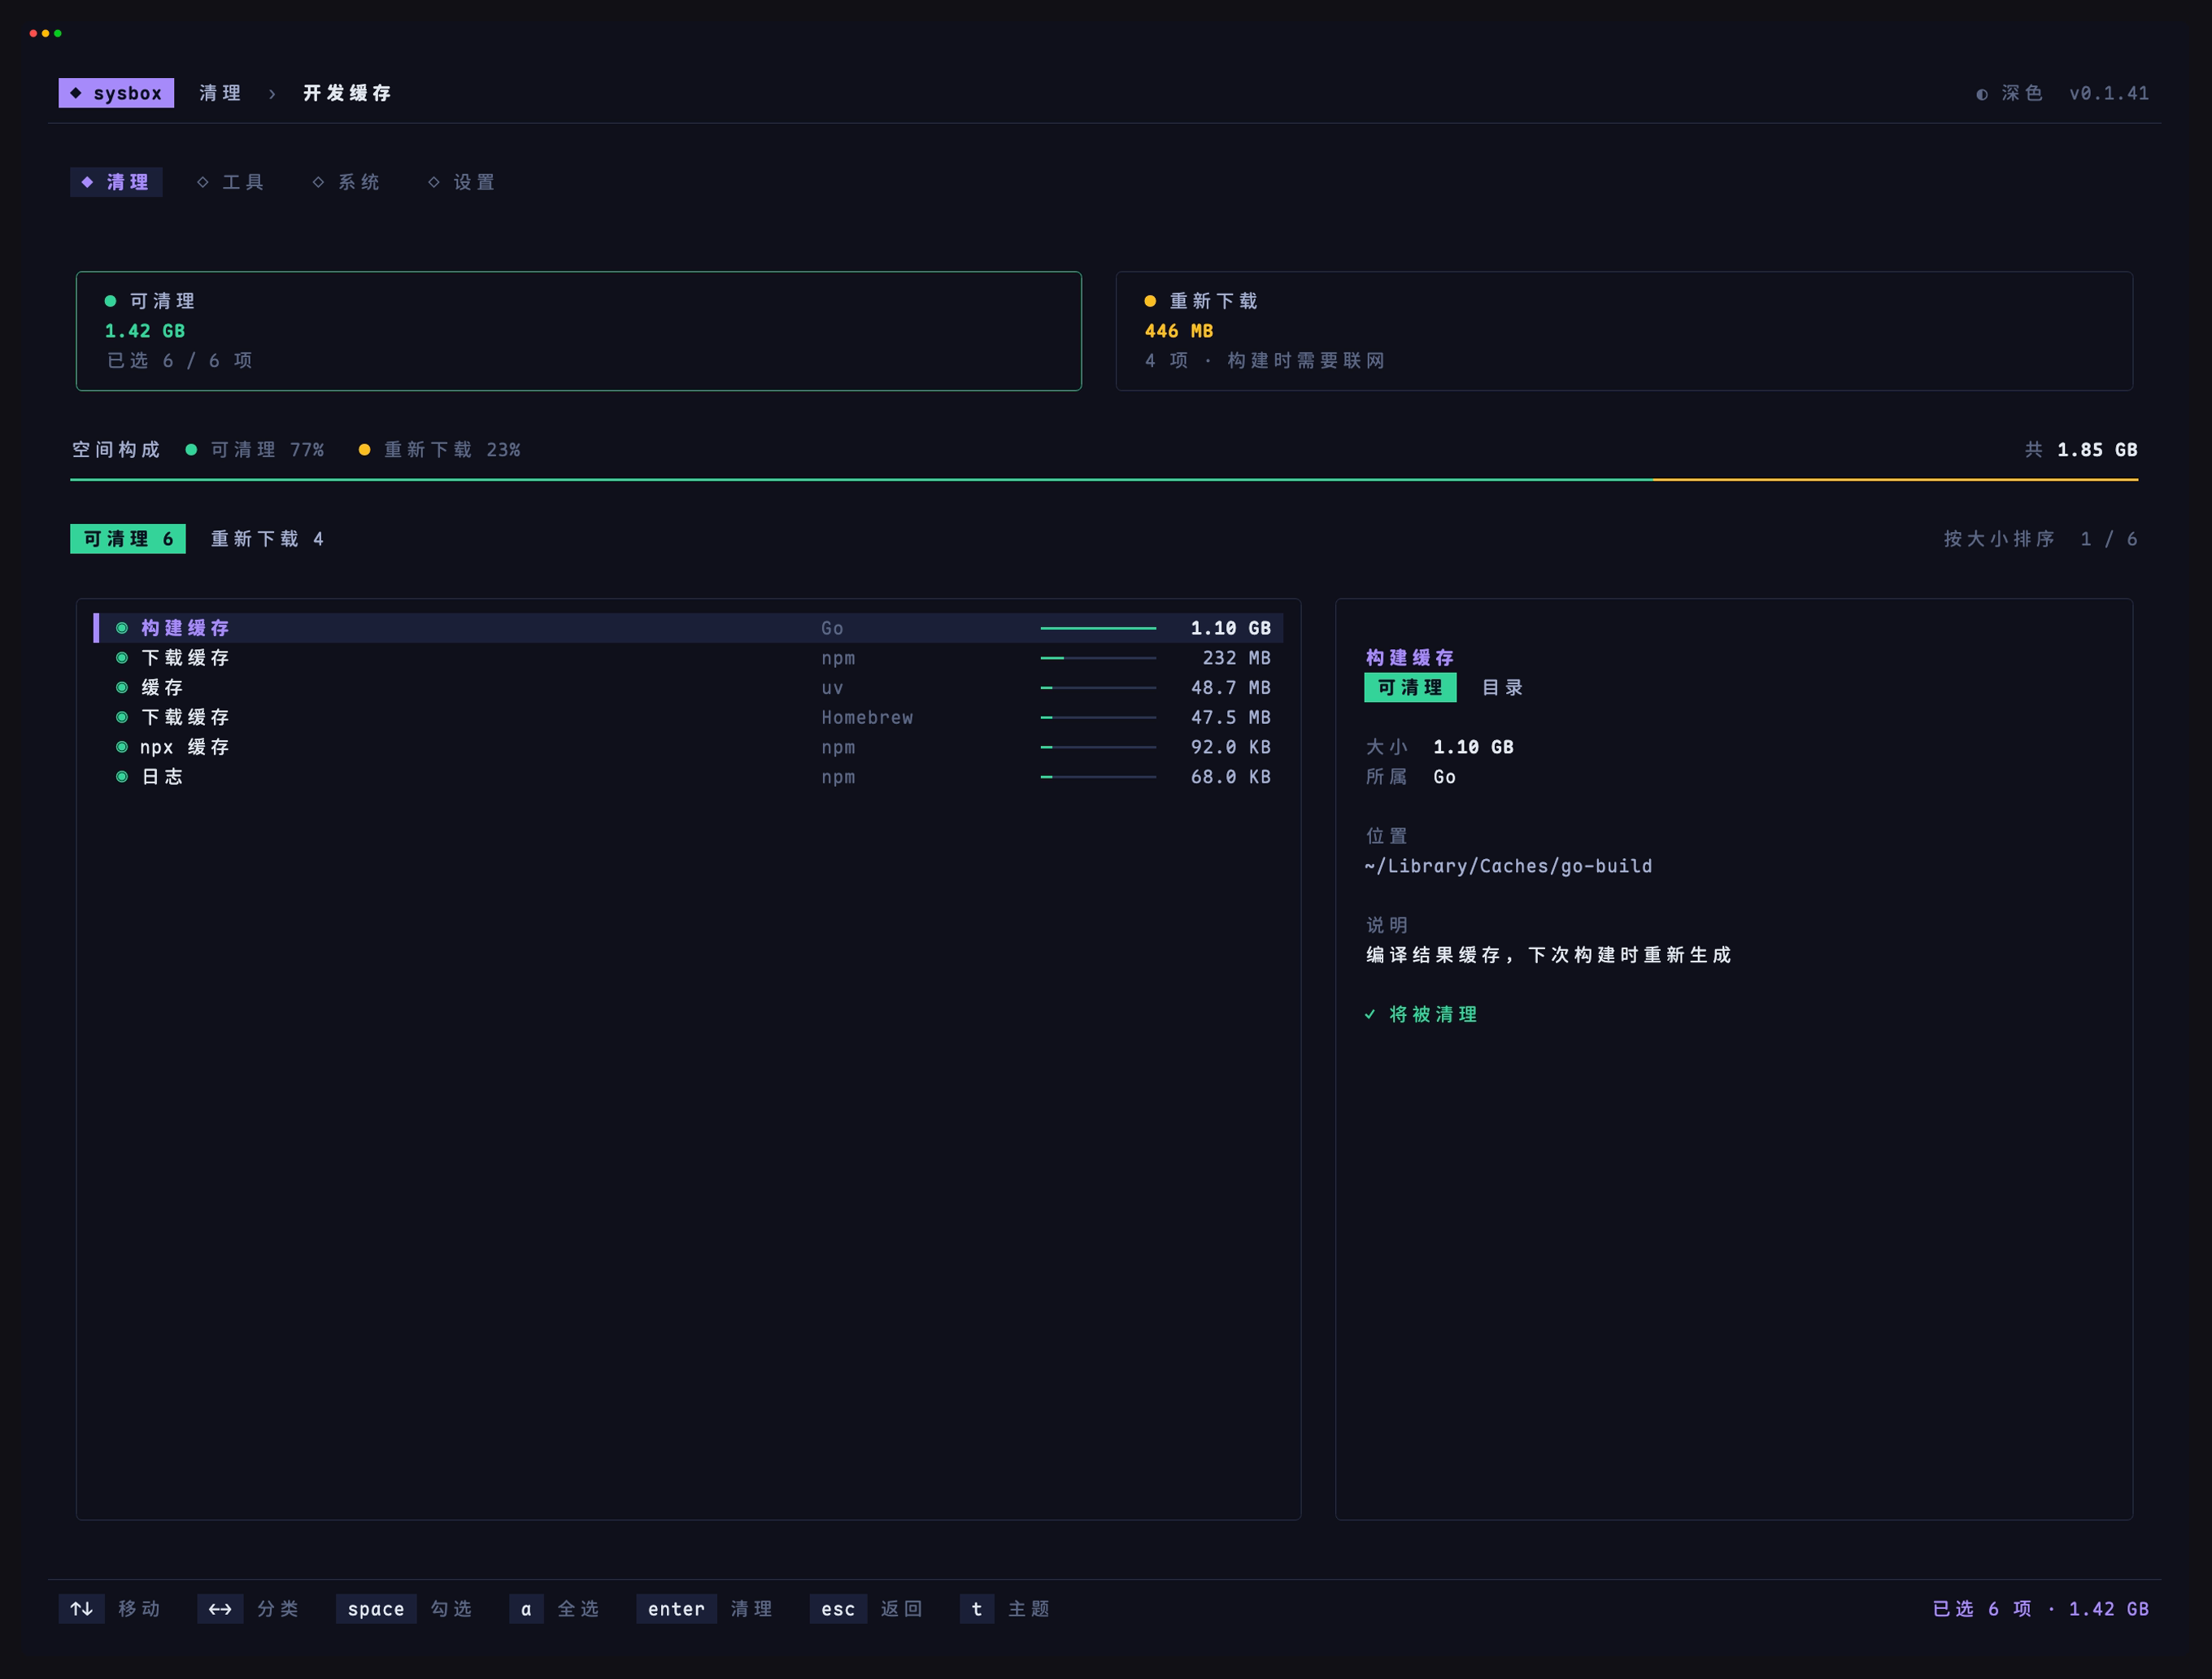Click 已选 6 项 · 1.42 GB status
The image size is (2212, 1679).
coord(2040,1609)
